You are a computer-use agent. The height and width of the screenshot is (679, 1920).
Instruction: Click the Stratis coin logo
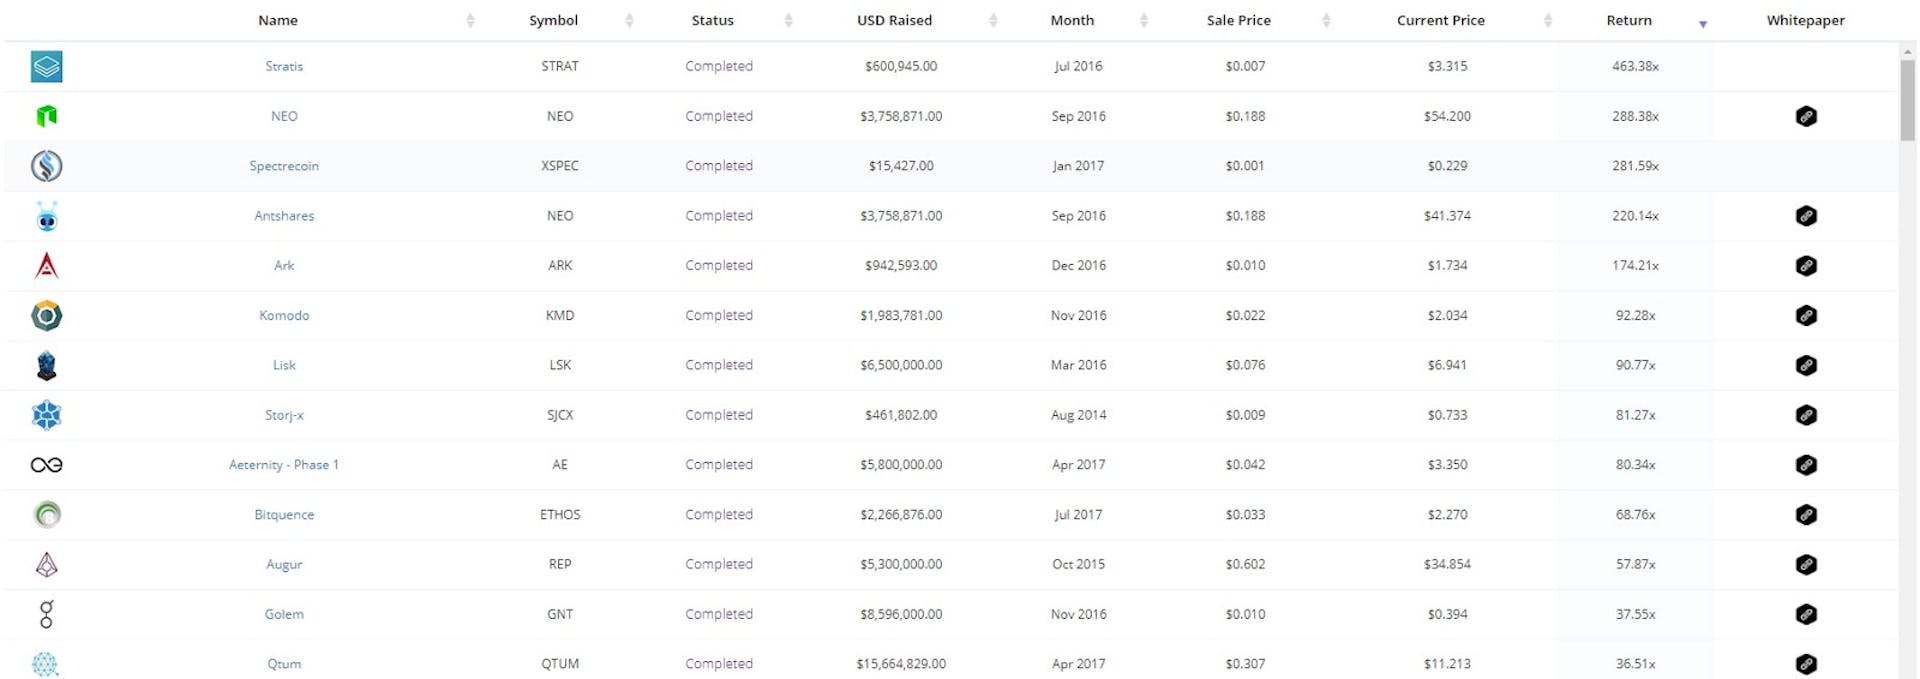click(45, 66)
